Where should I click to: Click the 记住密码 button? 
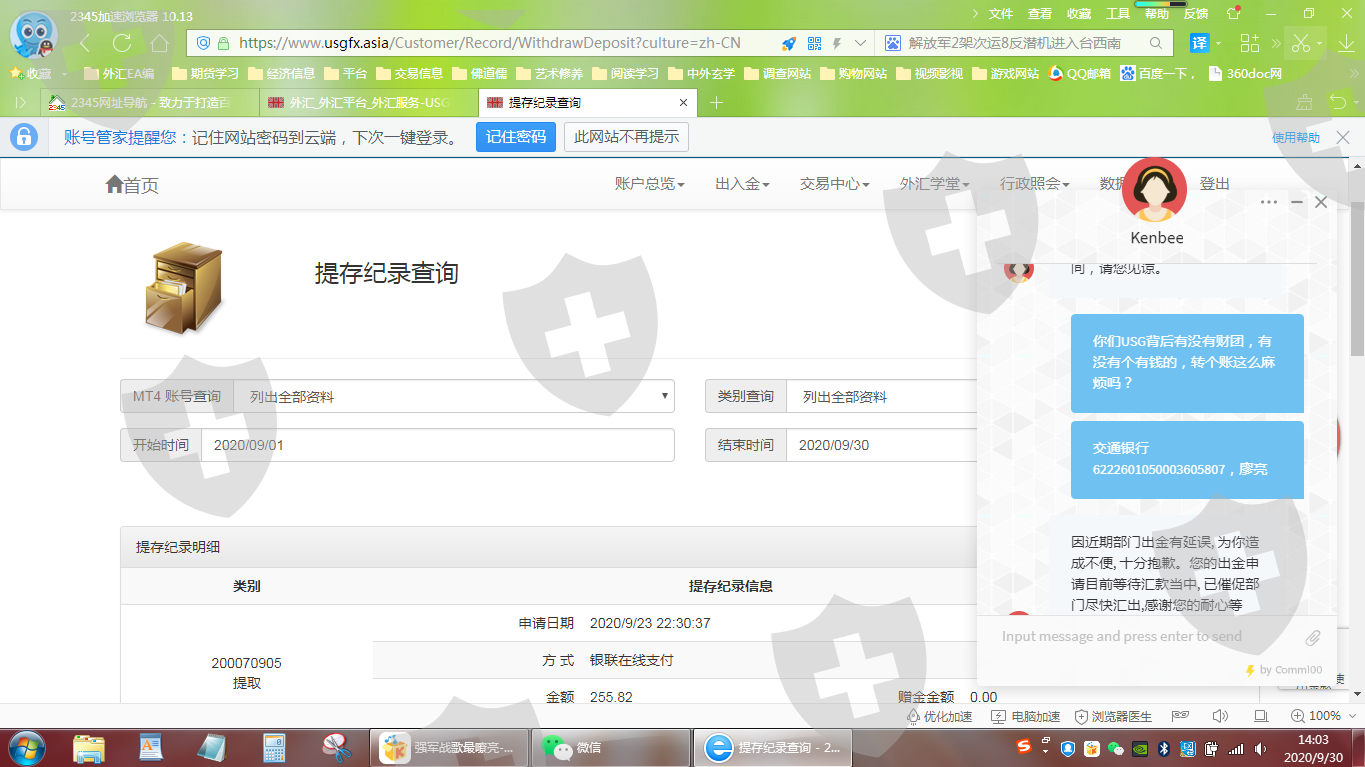click(x=515, y=137)
